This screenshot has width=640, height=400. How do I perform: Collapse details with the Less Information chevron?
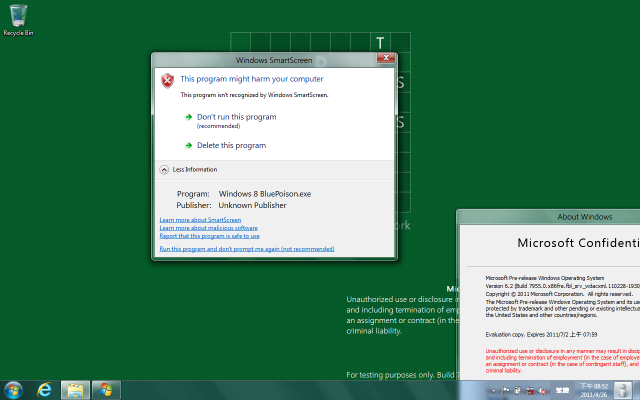[x=164, y=170]
